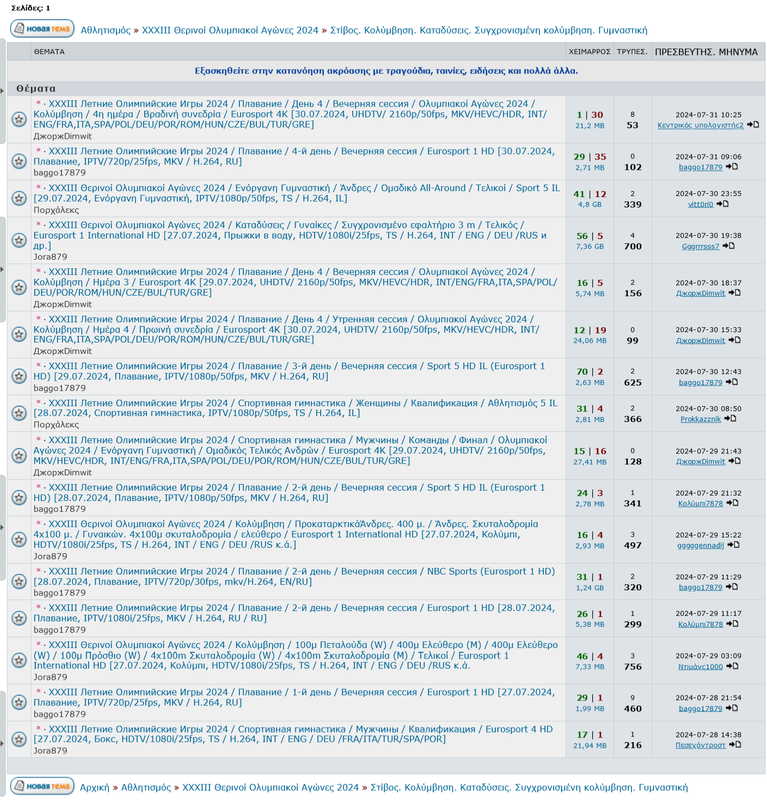
Task: Click Κολύμπι7878 link dated 2024-07-29 21:32
Action: click(x=700, y=504)
